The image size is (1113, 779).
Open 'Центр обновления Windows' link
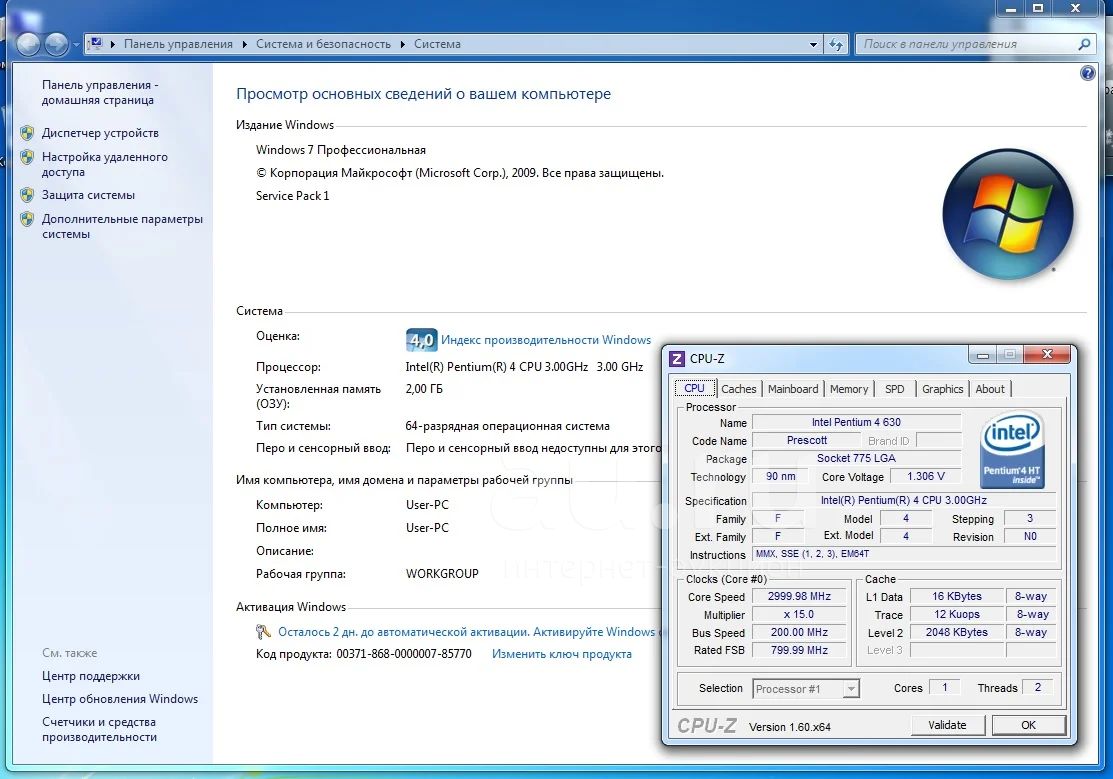[120, 699]
